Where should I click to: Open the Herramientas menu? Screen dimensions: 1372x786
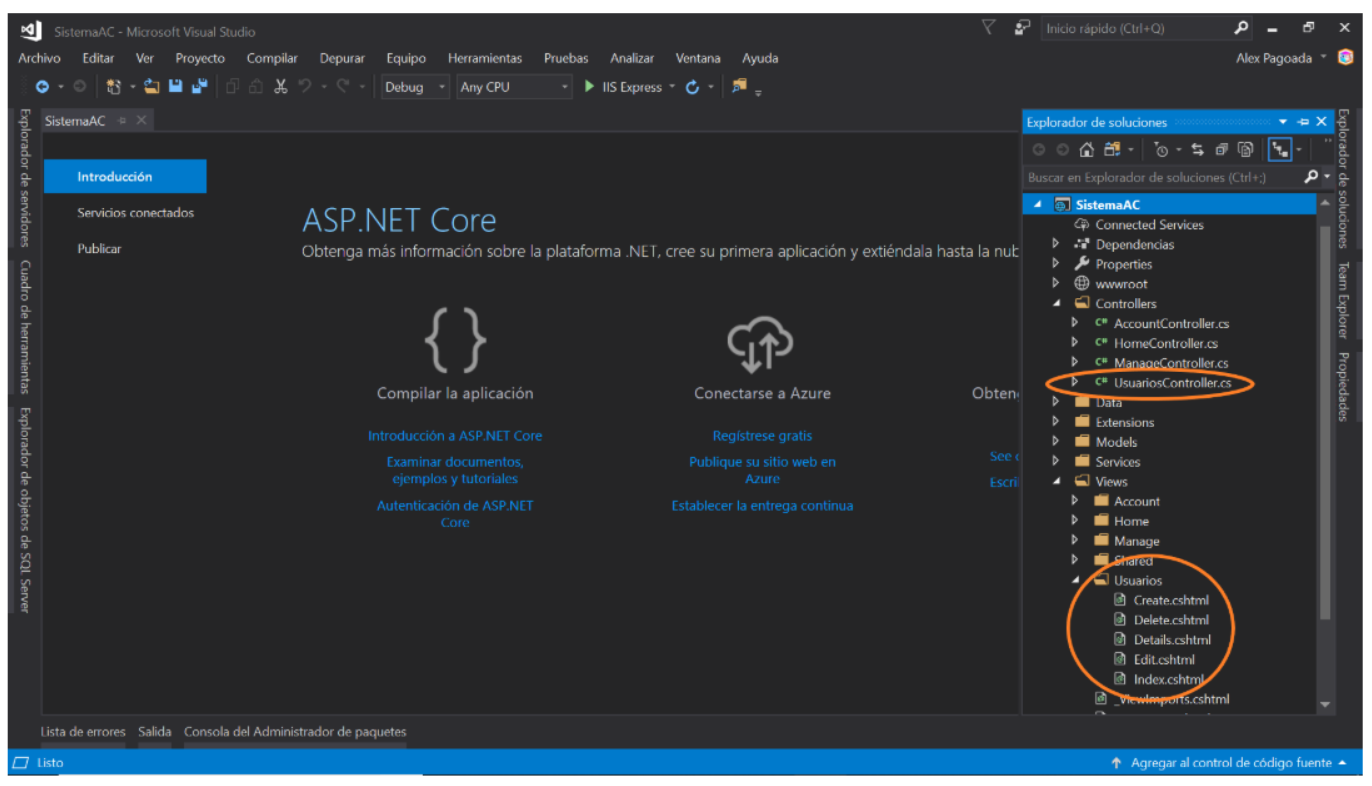485,58
